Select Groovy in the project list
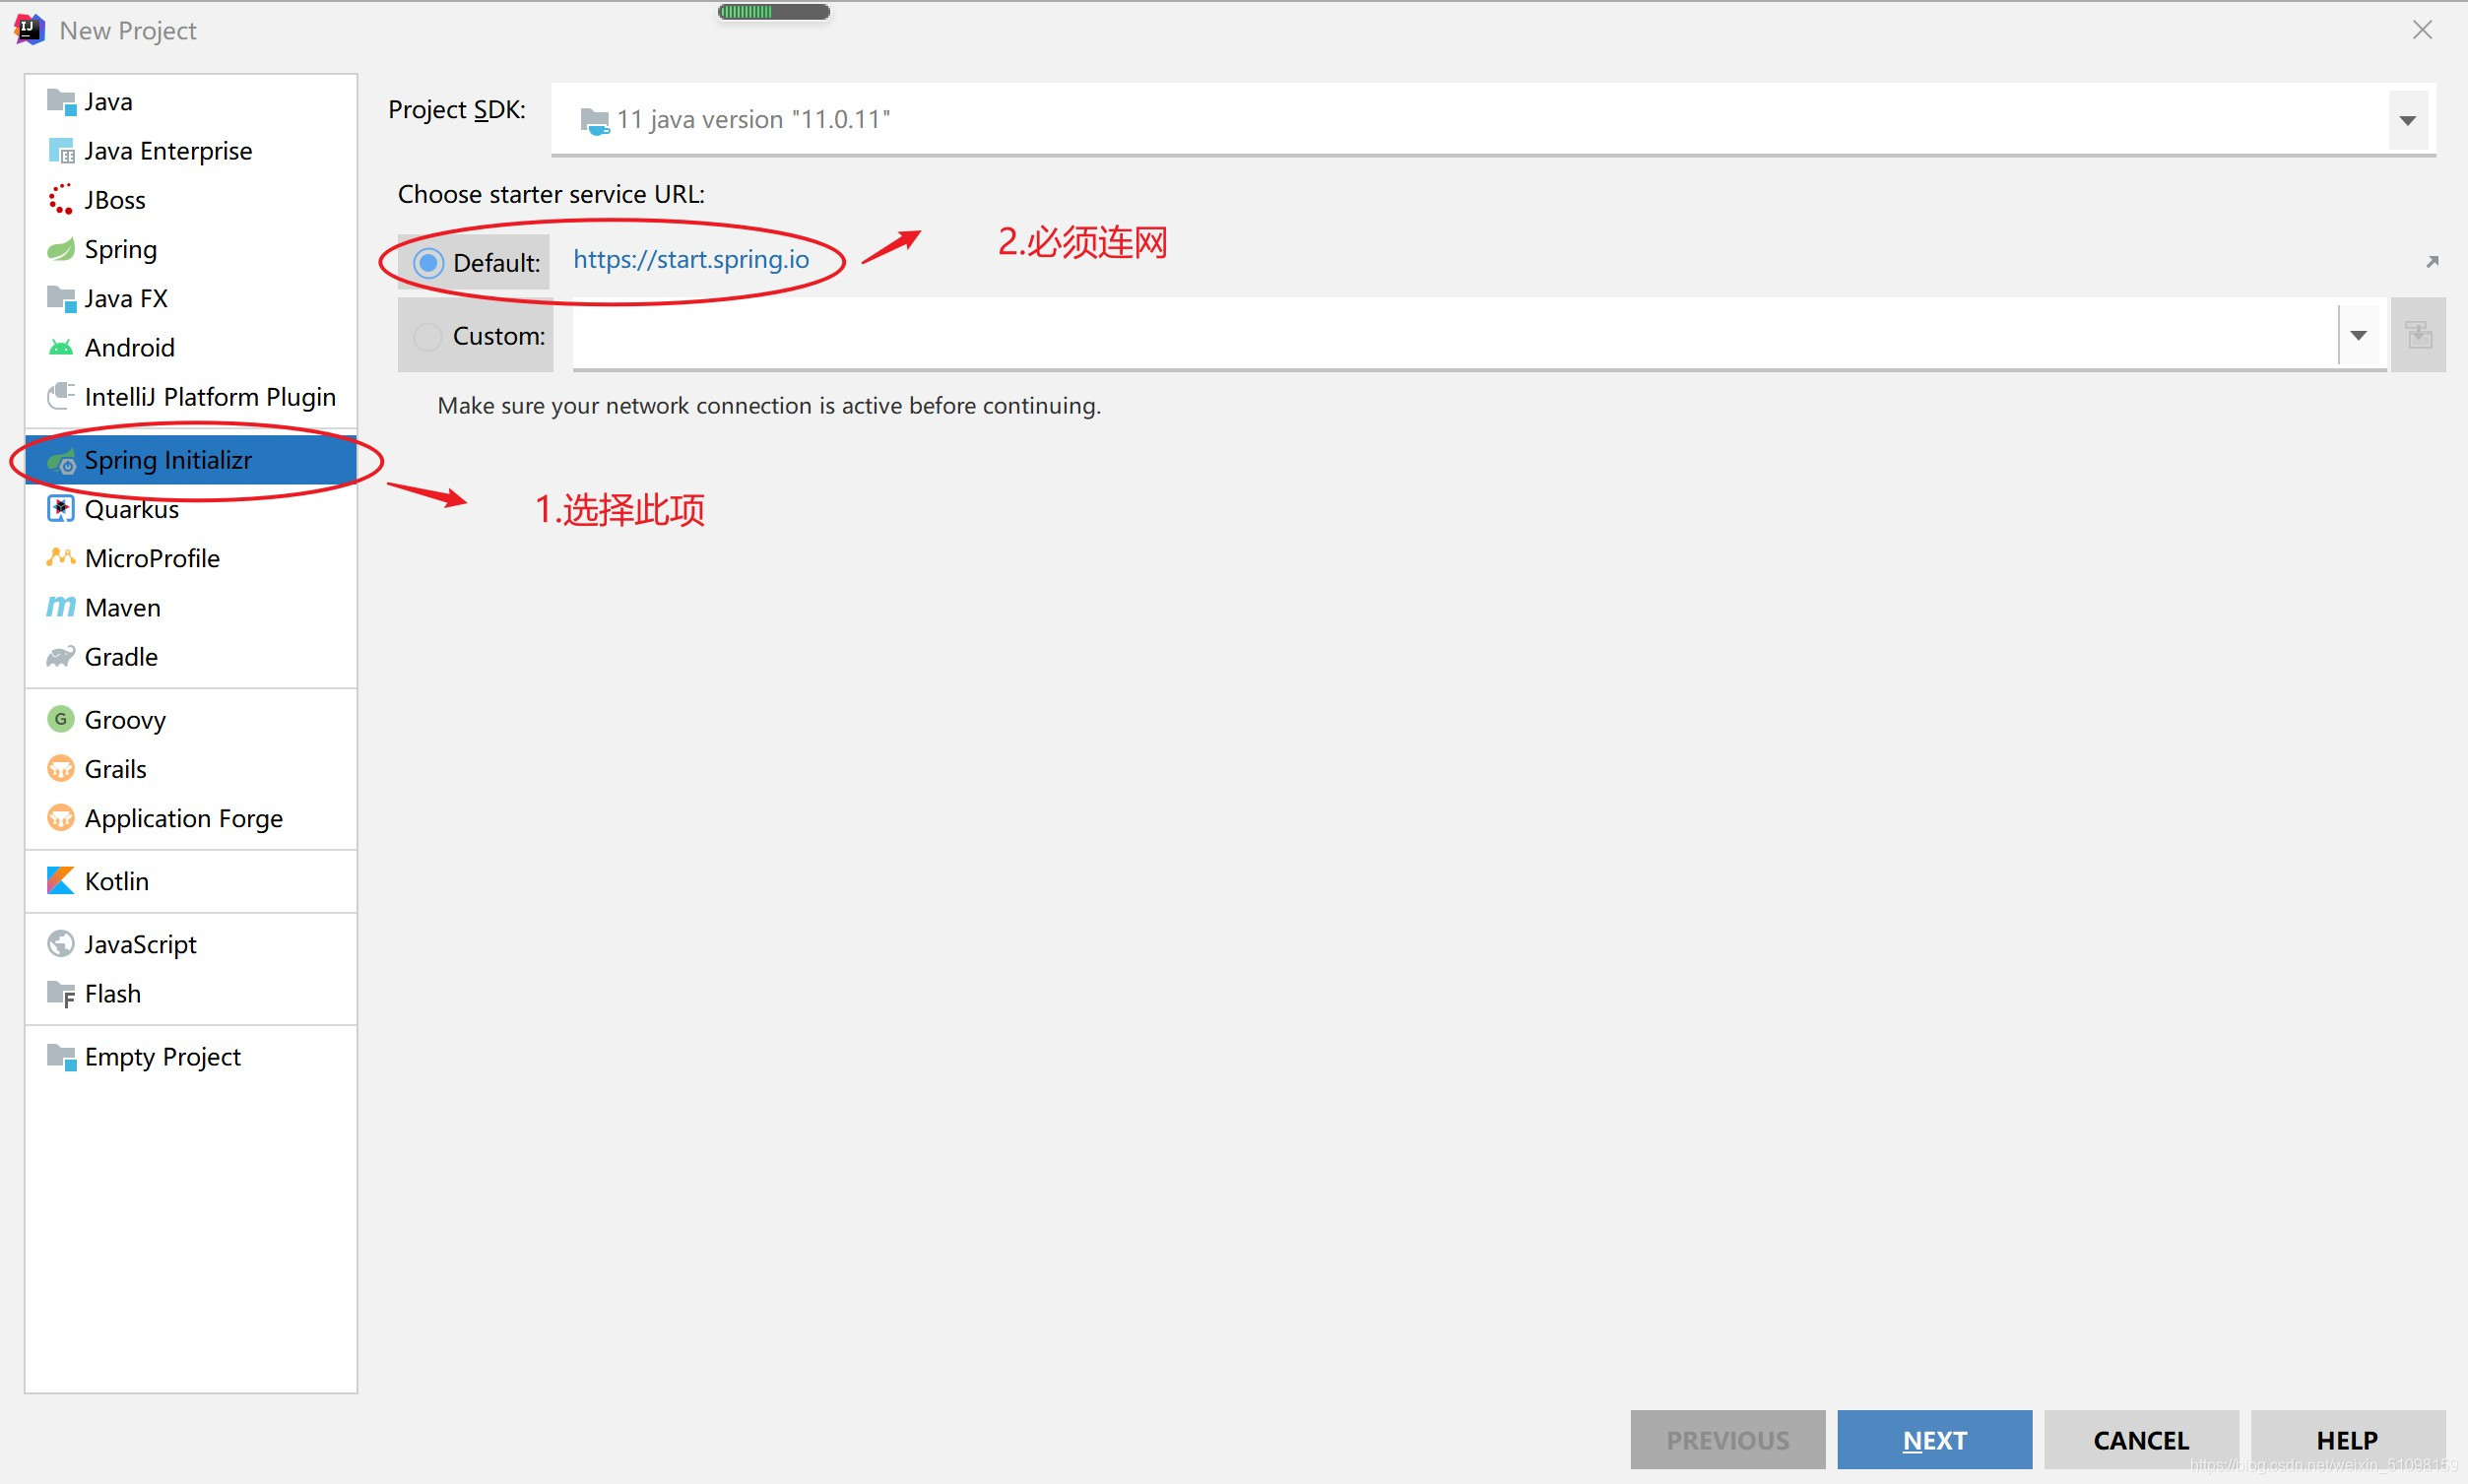The height and width of the screenshot is (1484, 2468). [191, 720]
